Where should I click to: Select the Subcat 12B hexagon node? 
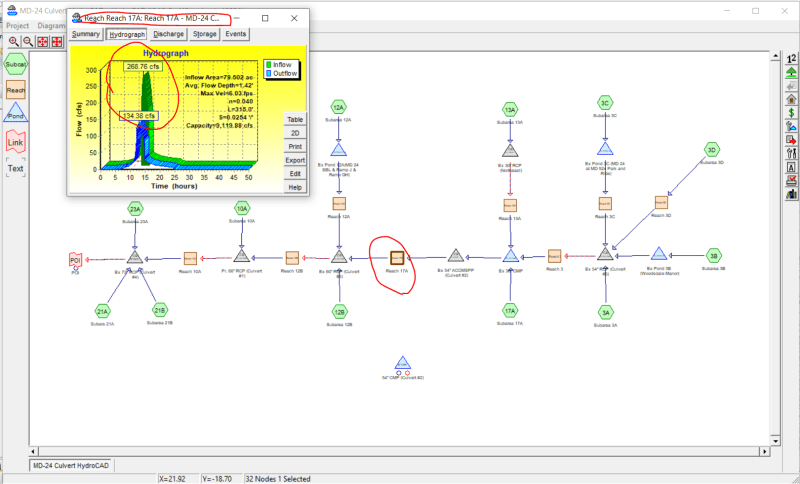pos(339,312)
